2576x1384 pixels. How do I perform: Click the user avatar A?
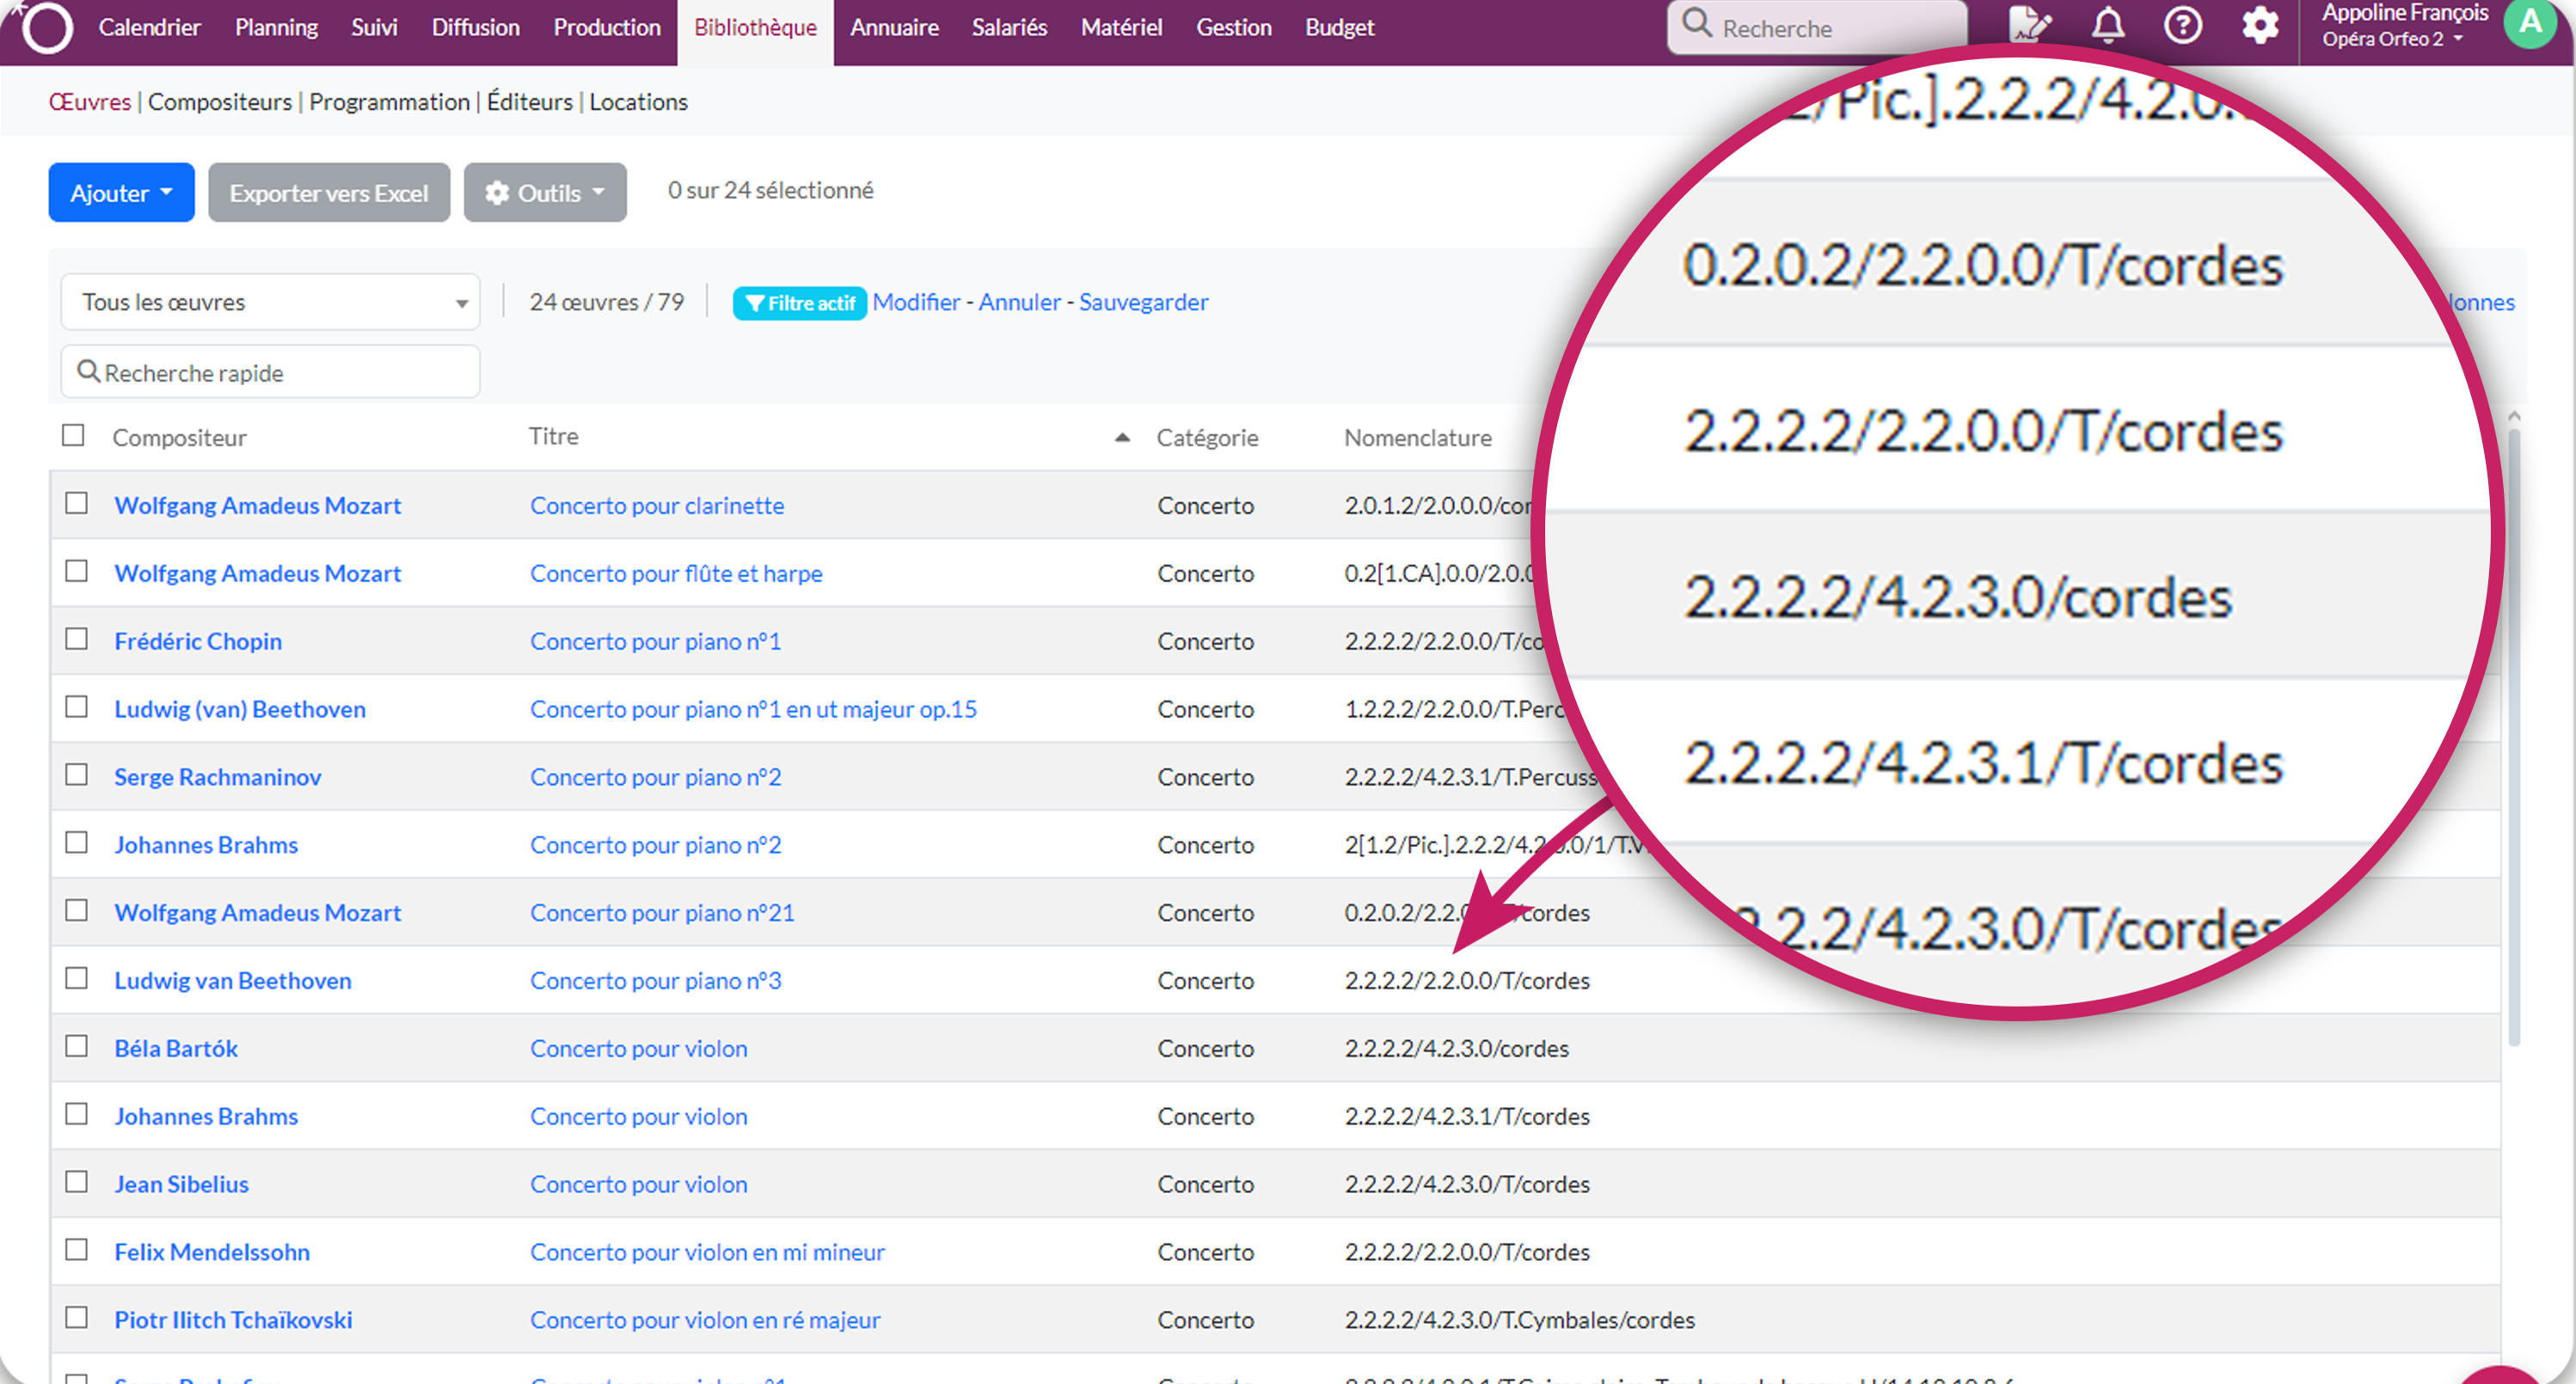(2530, 23)
